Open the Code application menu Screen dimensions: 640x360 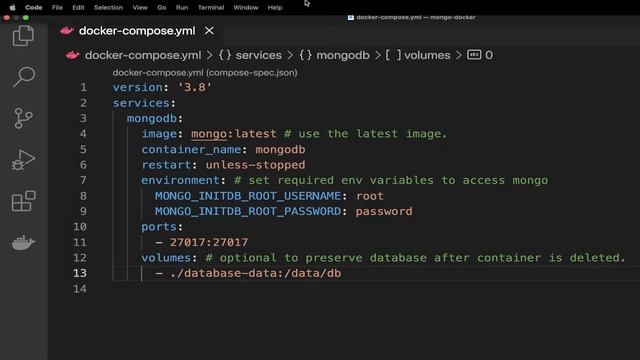point(33,7)
